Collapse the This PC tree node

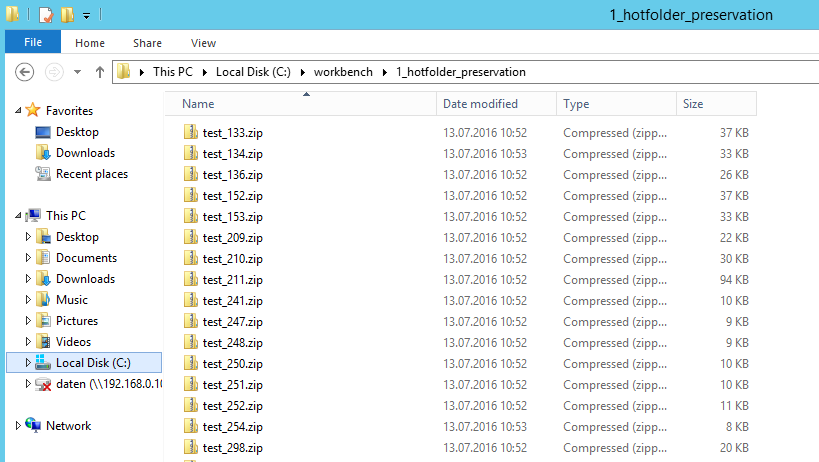tap(18, 216)
